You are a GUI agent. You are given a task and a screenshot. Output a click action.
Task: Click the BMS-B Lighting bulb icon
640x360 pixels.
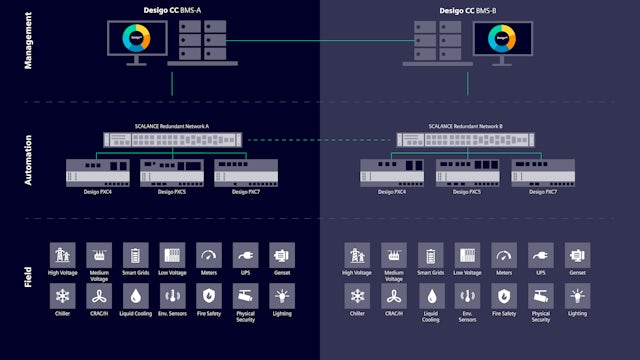tap(577, 296)
